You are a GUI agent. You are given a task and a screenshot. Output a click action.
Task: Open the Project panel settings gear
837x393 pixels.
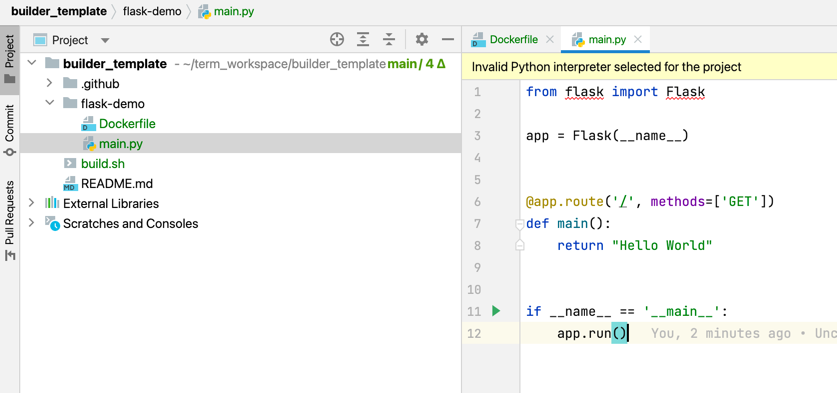(x=422, y=40)
